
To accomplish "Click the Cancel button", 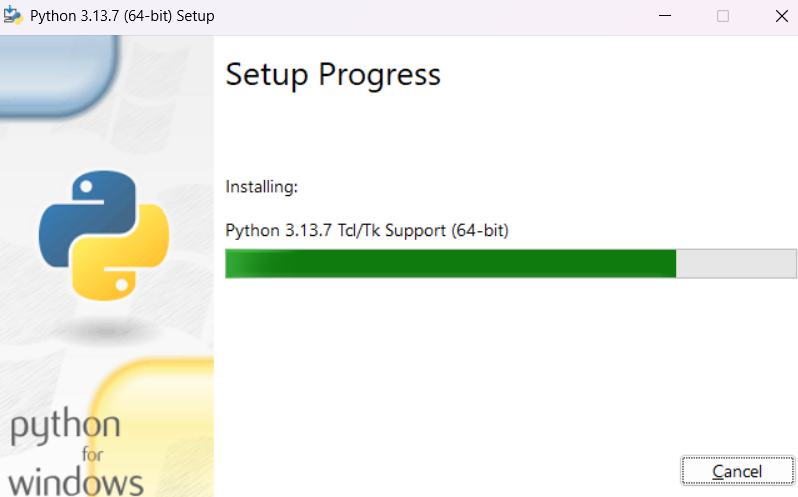I will tap(737, 471).
